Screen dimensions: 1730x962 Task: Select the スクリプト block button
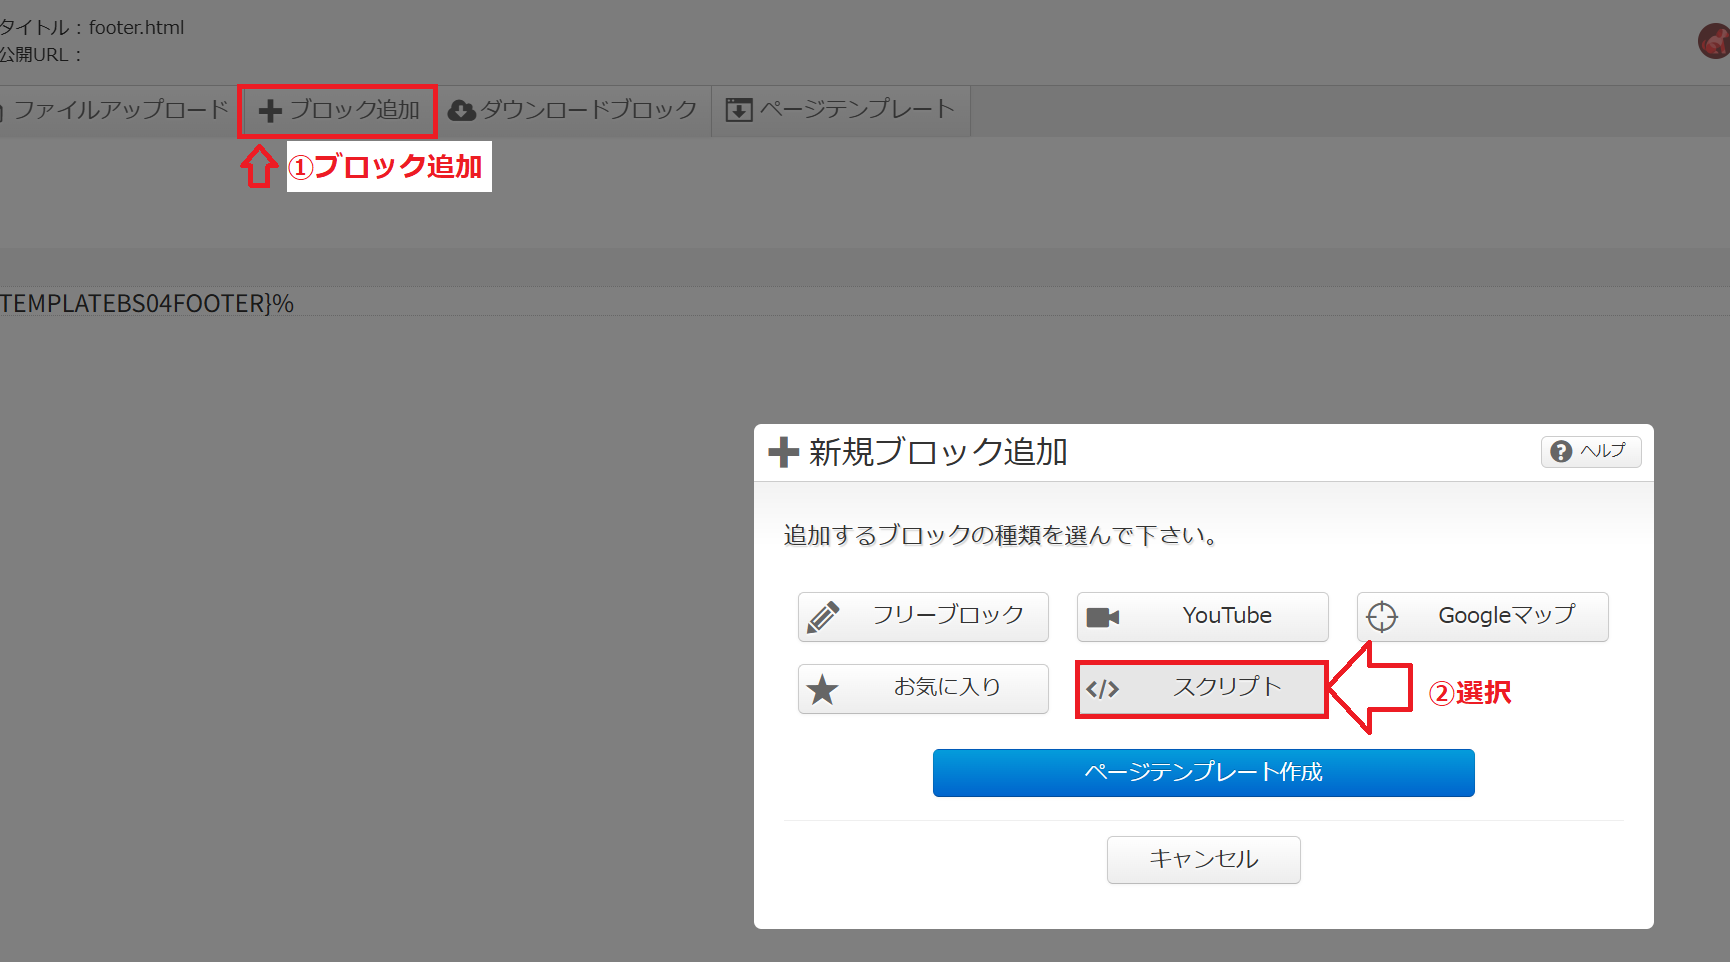[1202, 689]
